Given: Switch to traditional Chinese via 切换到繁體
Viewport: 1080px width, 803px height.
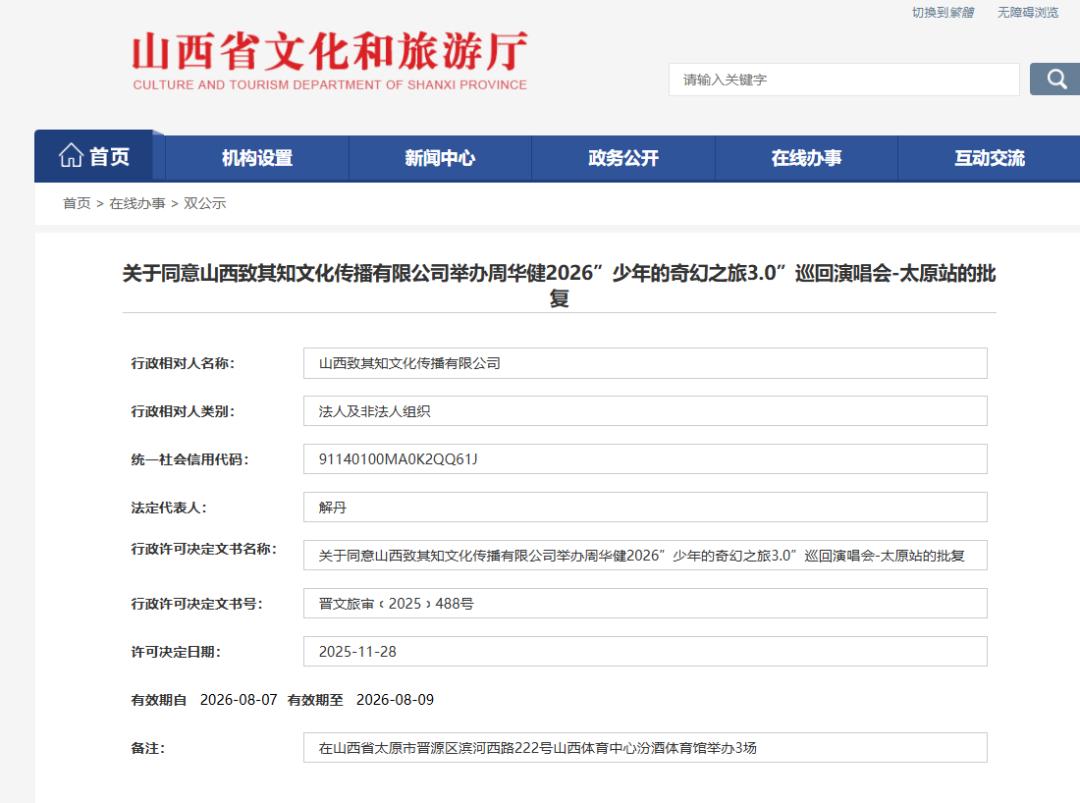Looking at the screenshot, I should pos(942,13).
